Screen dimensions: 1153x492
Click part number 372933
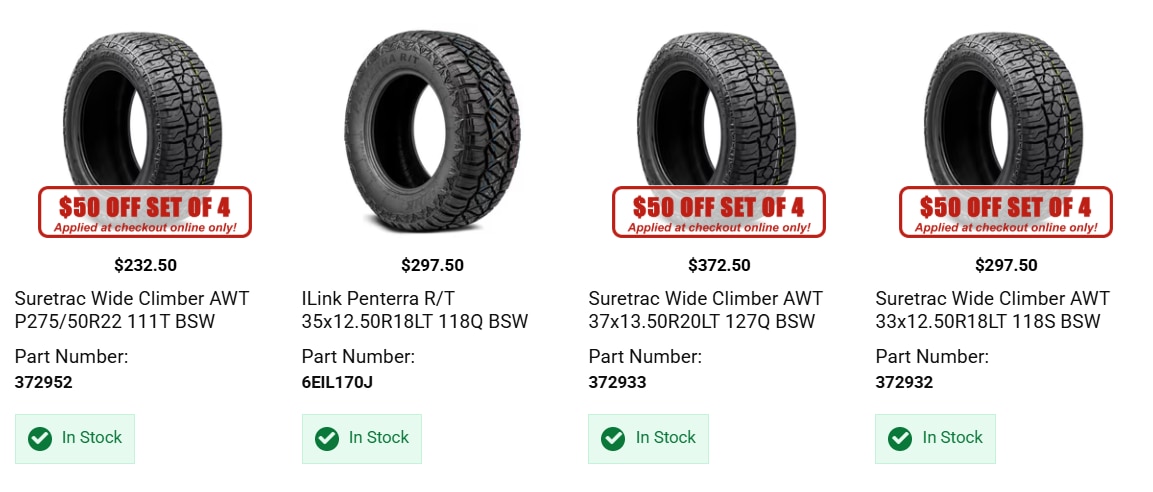click(x=617, y=382)
